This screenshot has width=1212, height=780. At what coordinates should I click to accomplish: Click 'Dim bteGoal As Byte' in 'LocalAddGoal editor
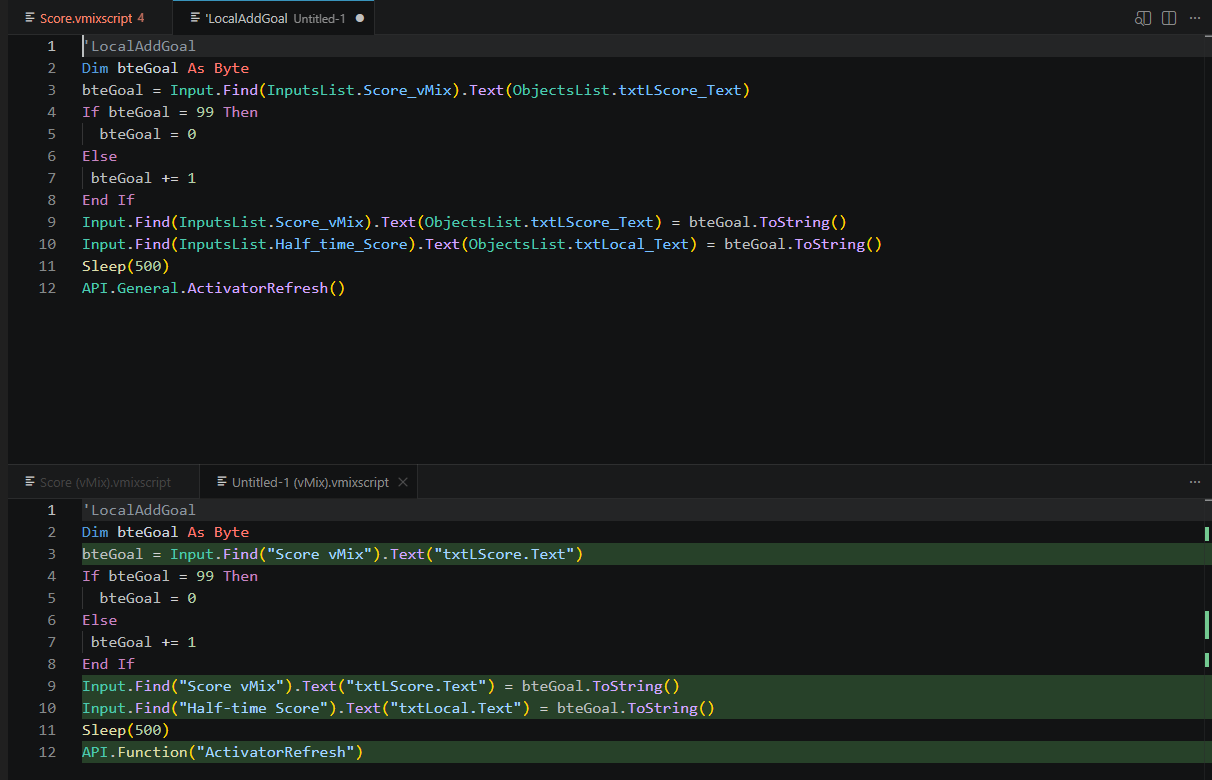165,68
